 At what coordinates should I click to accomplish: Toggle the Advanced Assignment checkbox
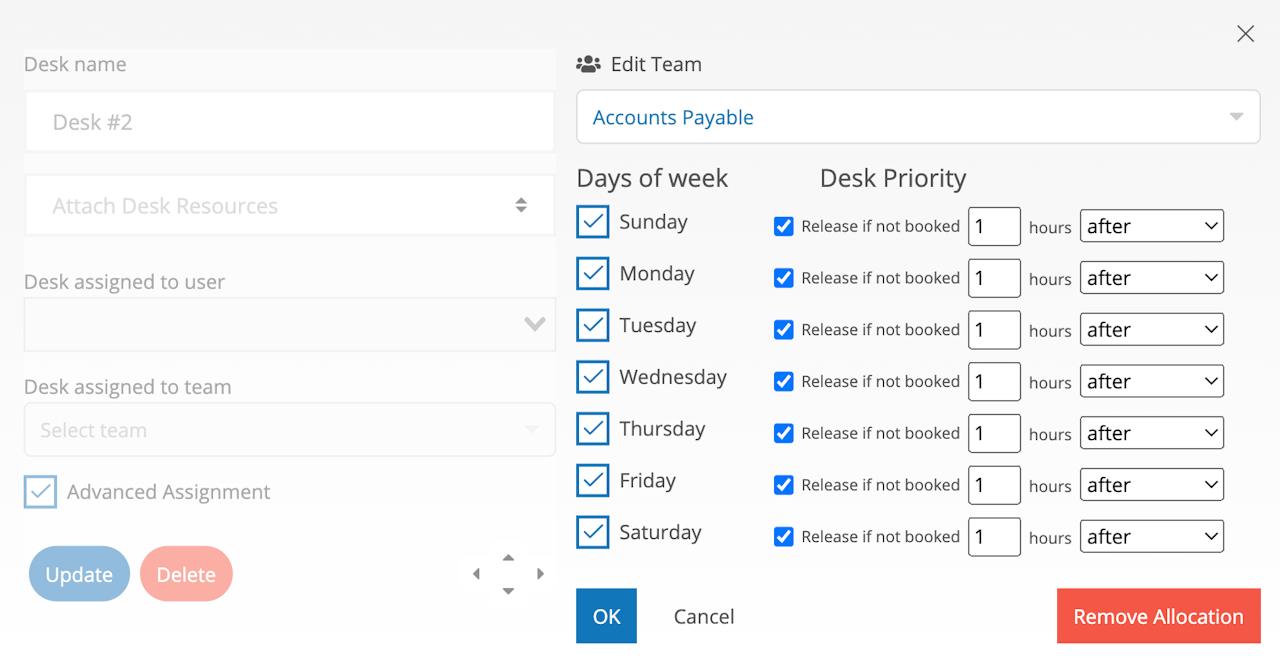(41, 492)
